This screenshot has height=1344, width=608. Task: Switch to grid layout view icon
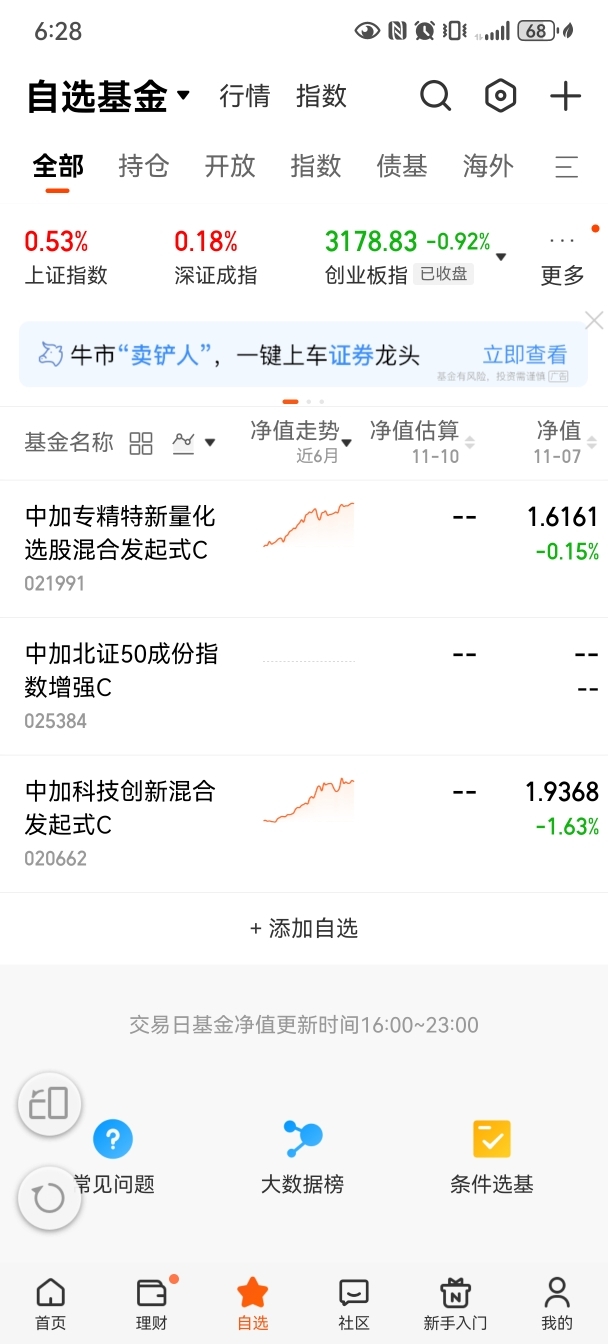coord(141,444)
